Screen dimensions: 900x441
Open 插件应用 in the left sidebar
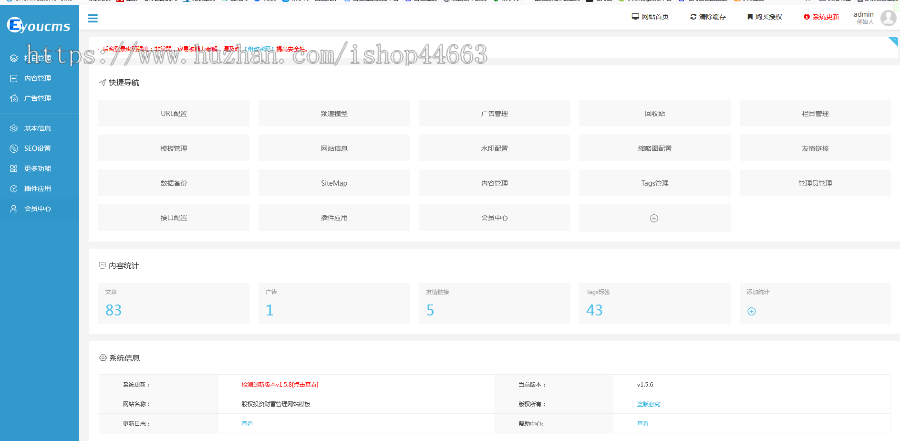[x=37, y=188]
